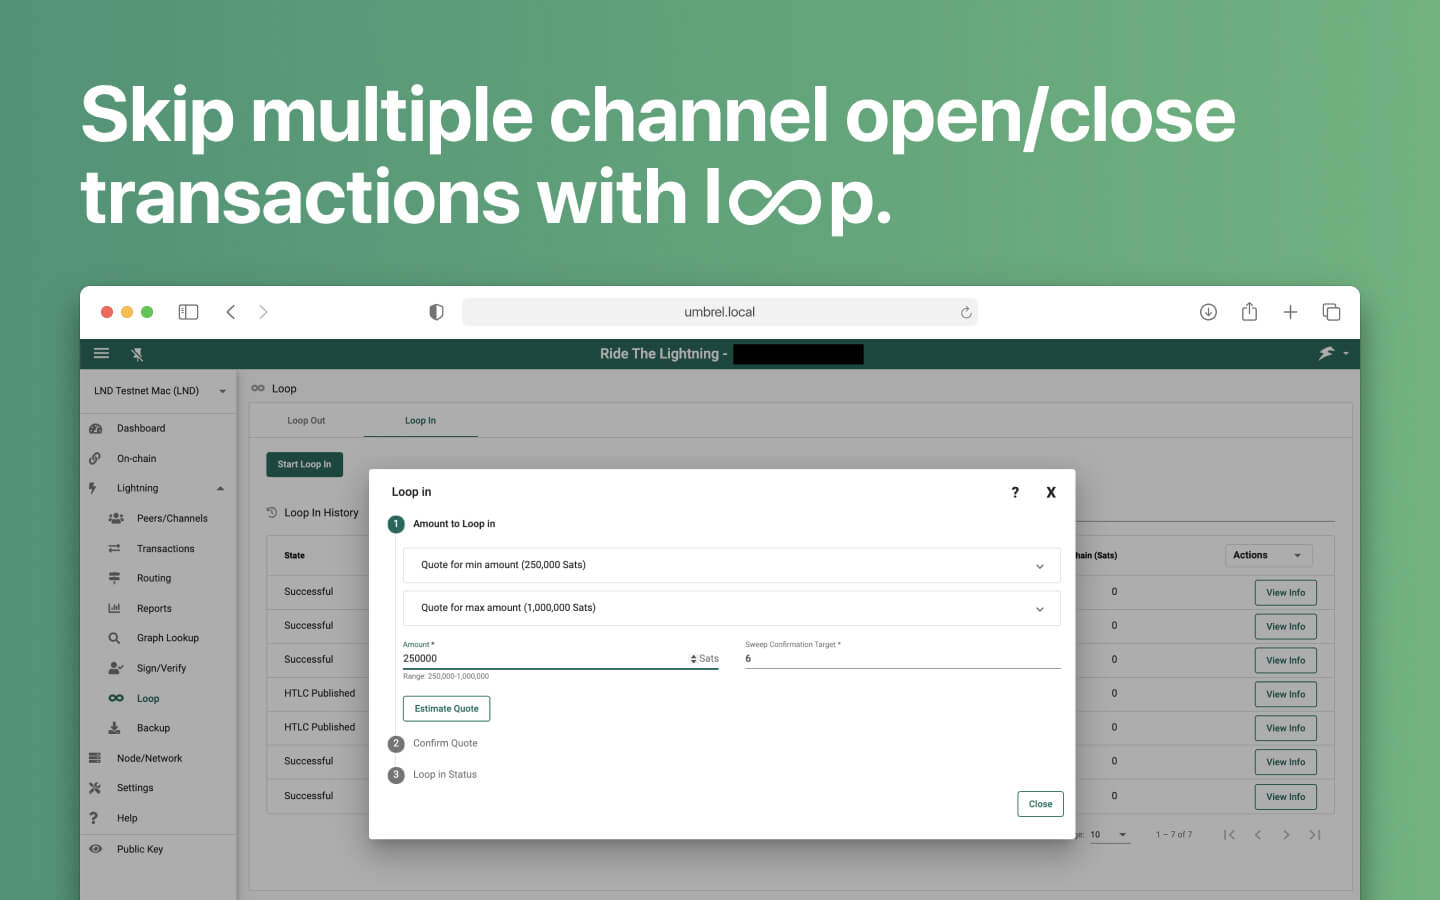Expand Quote for min amount panel
Screen dimensions: 1440x900
[731, 565]
